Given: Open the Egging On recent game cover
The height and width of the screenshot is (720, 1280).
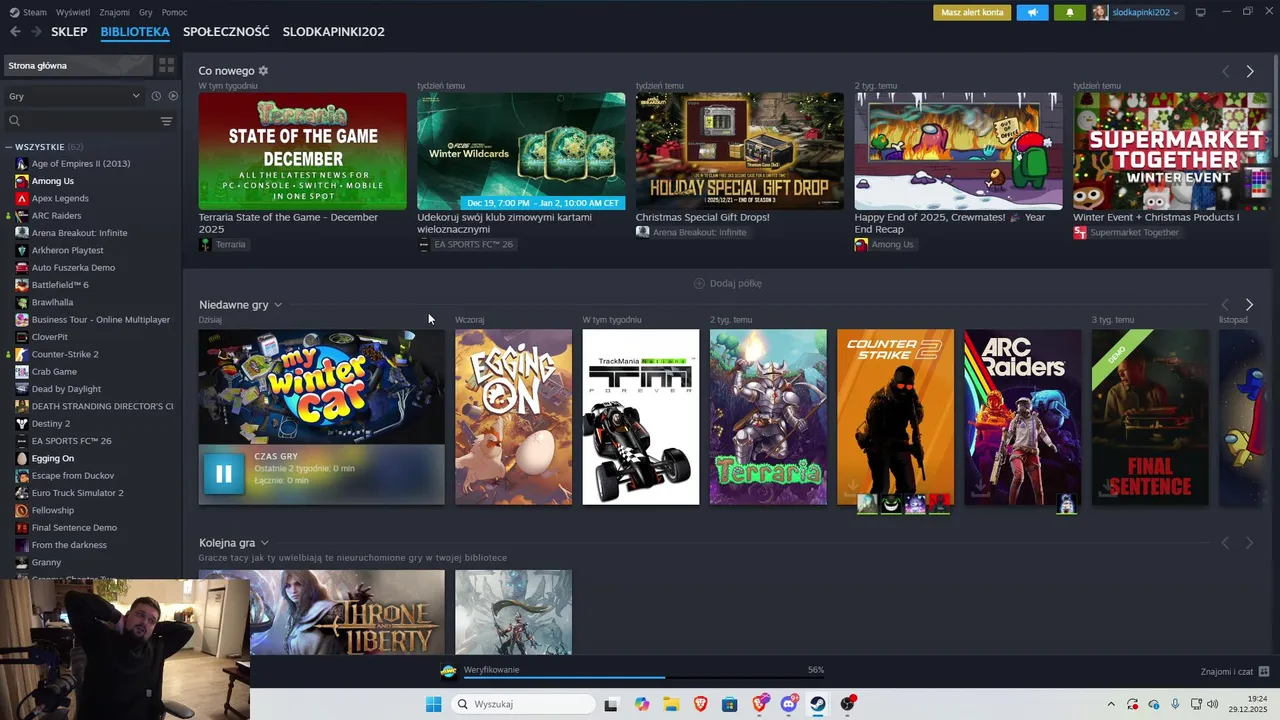Looking at the screenshot, I should tap(514, 417).
